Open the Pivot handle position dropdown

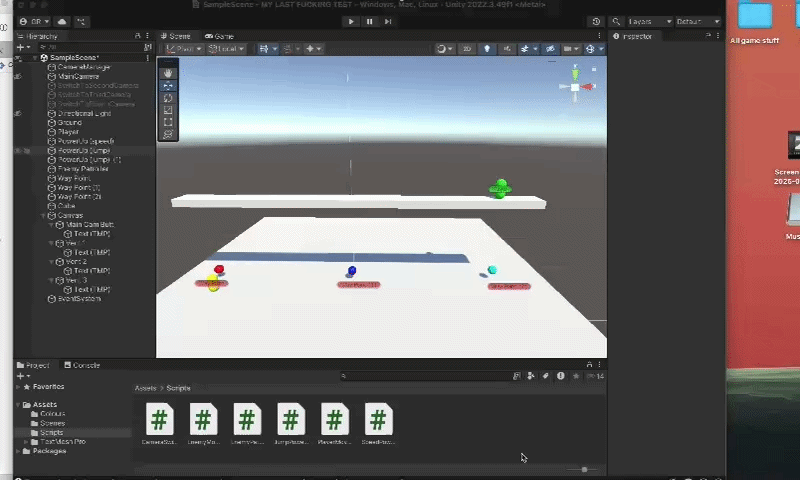184,49
